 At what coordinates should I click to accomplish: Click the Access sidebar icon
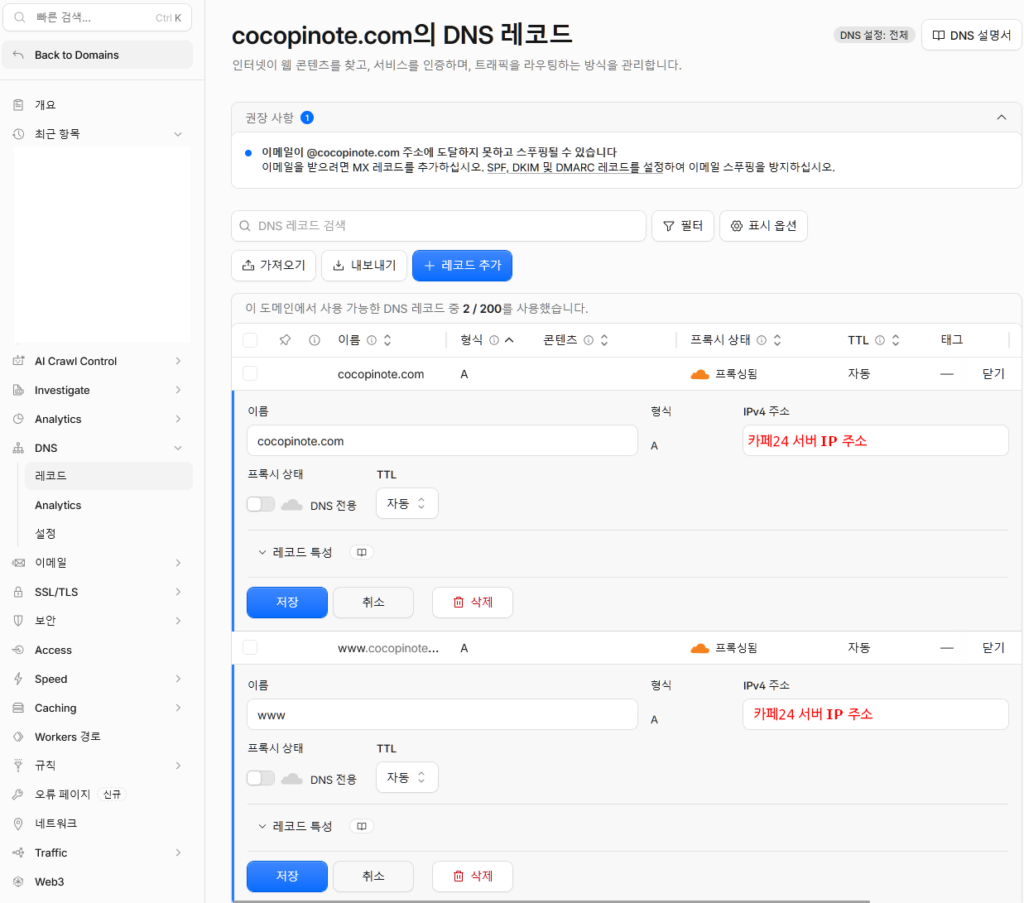coord(18,650)
